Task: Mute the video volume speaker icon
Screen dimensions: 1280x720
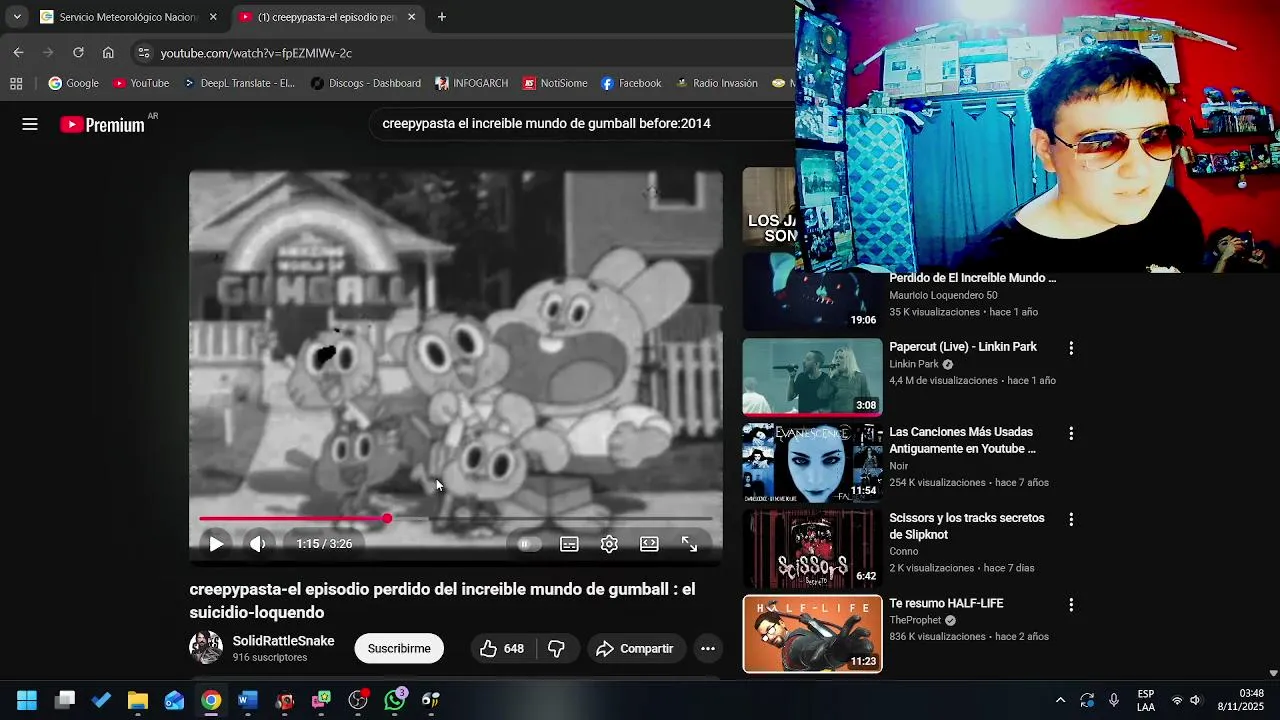Action: coord(258,544)
